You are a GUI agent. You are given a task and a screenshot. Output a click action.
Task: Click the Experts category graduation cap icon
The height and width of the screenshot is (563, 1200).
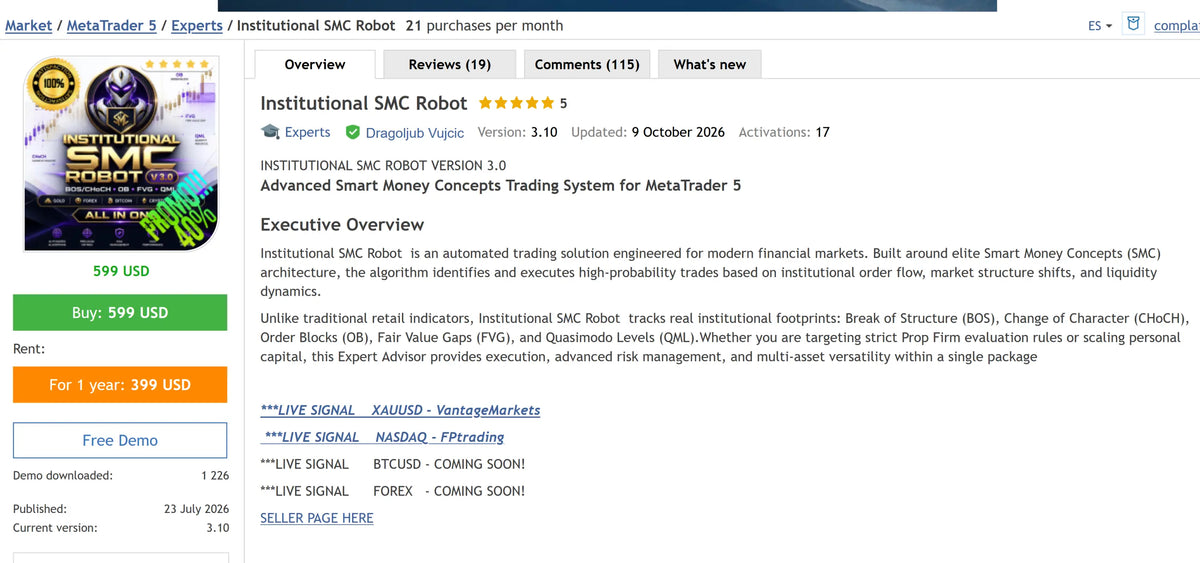click(x=270, y=132)
